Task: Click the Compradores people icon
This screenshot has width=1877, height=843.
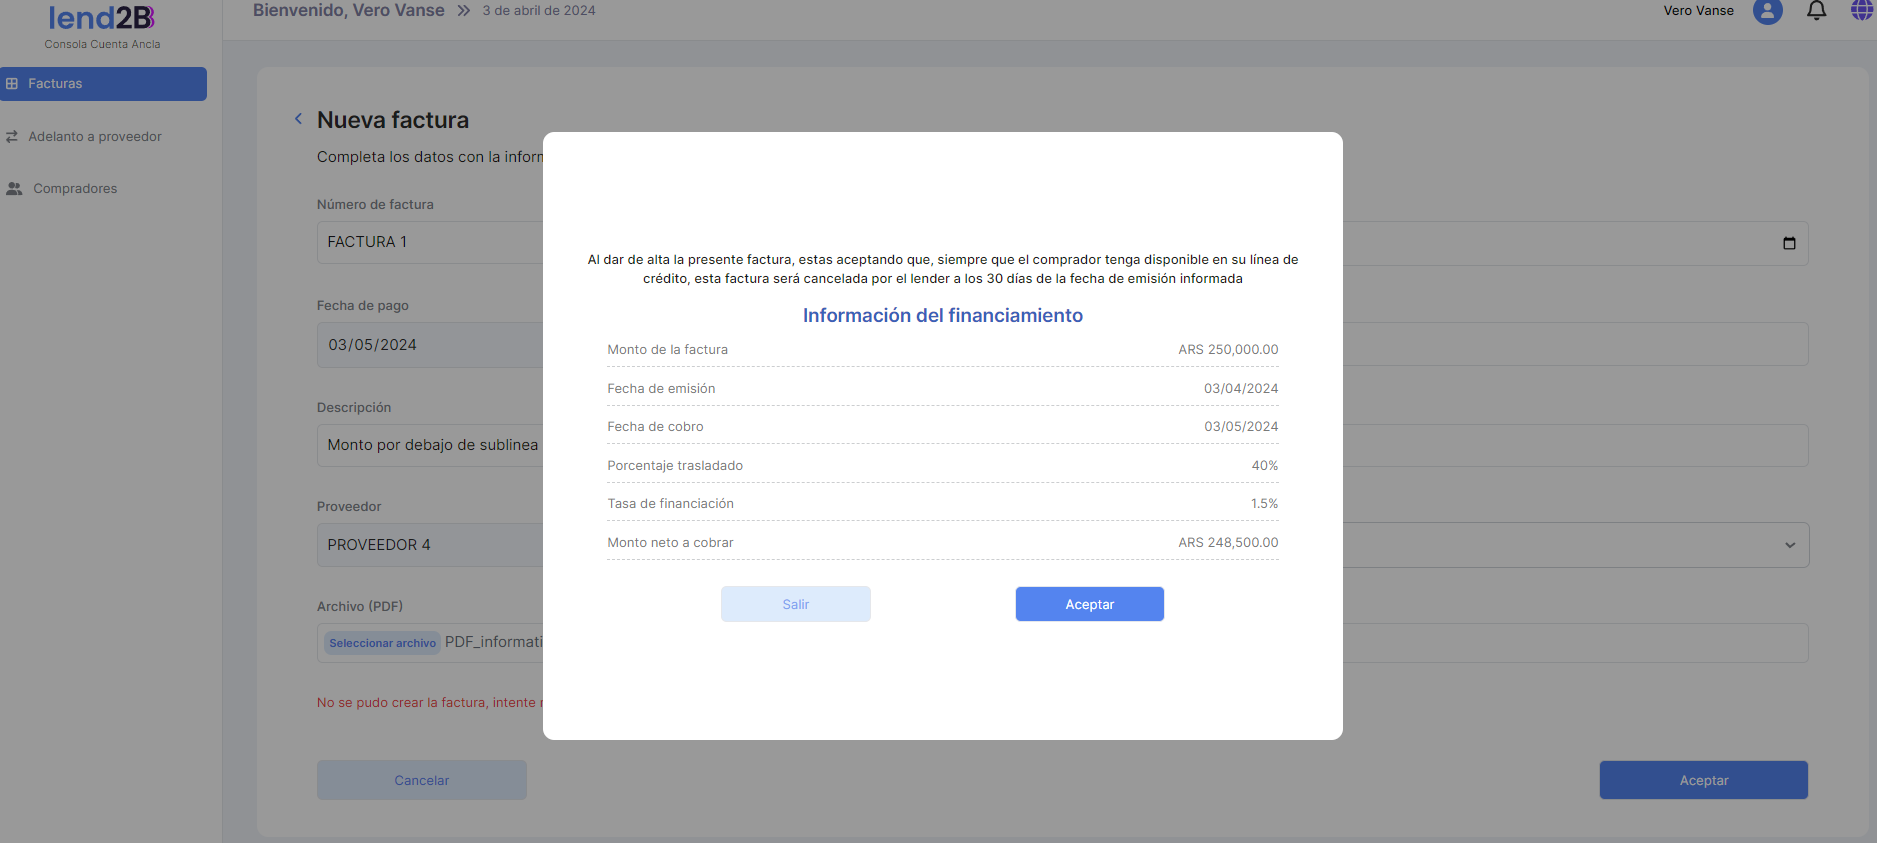Action: coord(14,189)
